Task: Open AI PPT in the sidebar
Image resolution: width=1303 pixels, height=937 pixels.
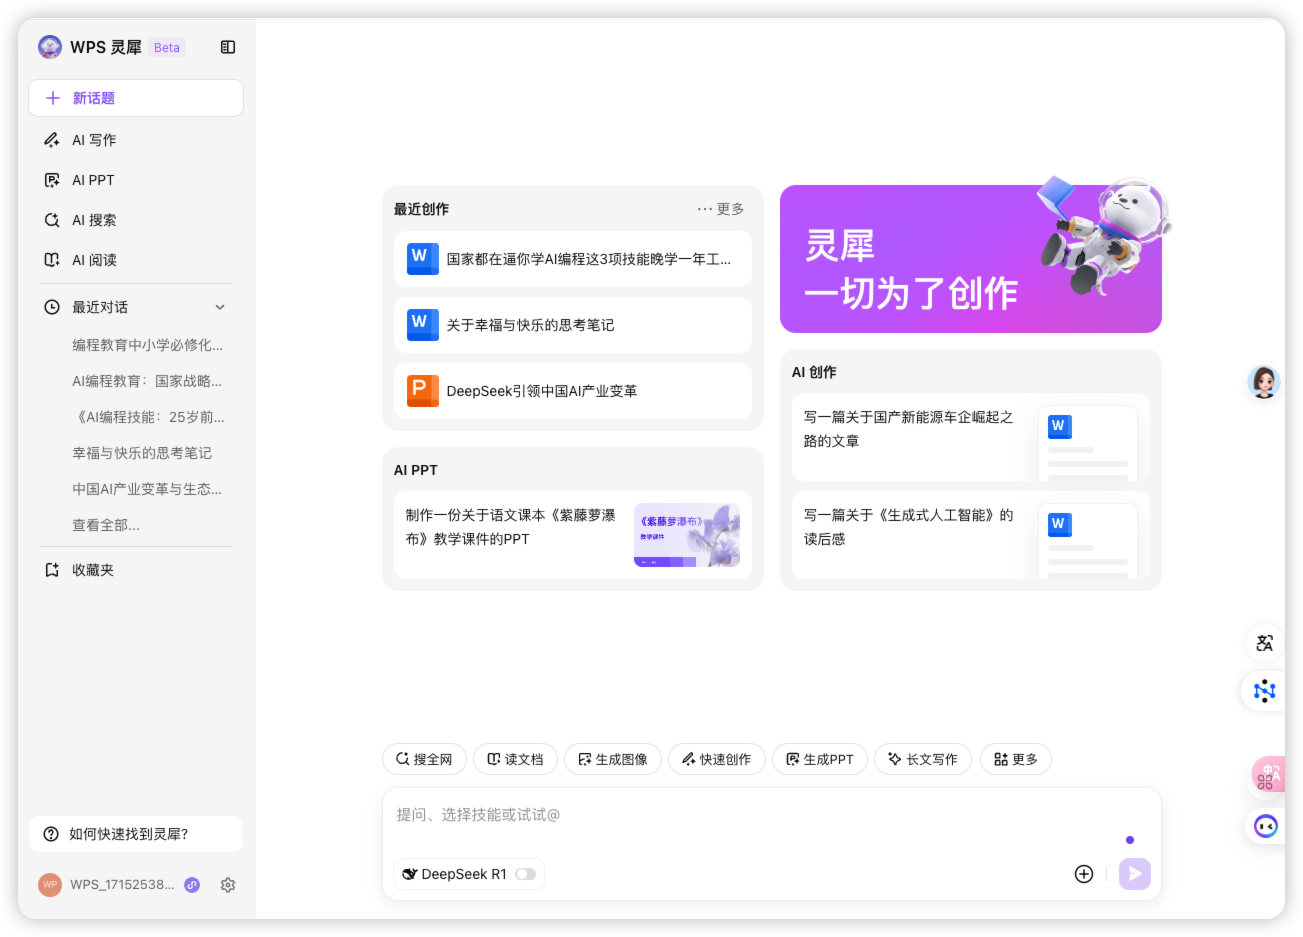Action: coord(136,180)
